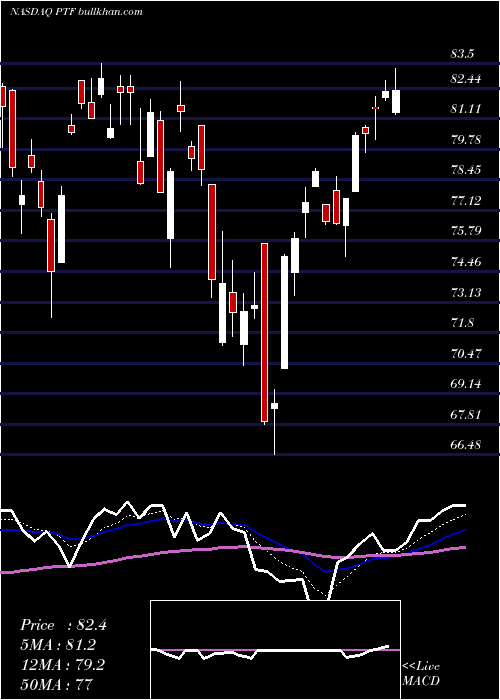Screen dimensions: 500x700
Task: Click inside the MACD inset chart box
Action: coord(275,650)
